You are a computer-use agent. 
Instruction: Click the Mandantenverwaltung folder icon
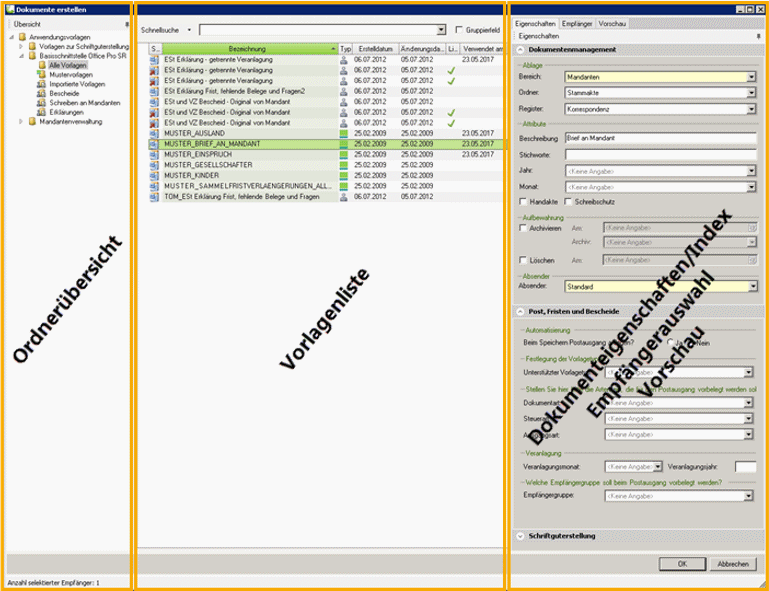32,121
